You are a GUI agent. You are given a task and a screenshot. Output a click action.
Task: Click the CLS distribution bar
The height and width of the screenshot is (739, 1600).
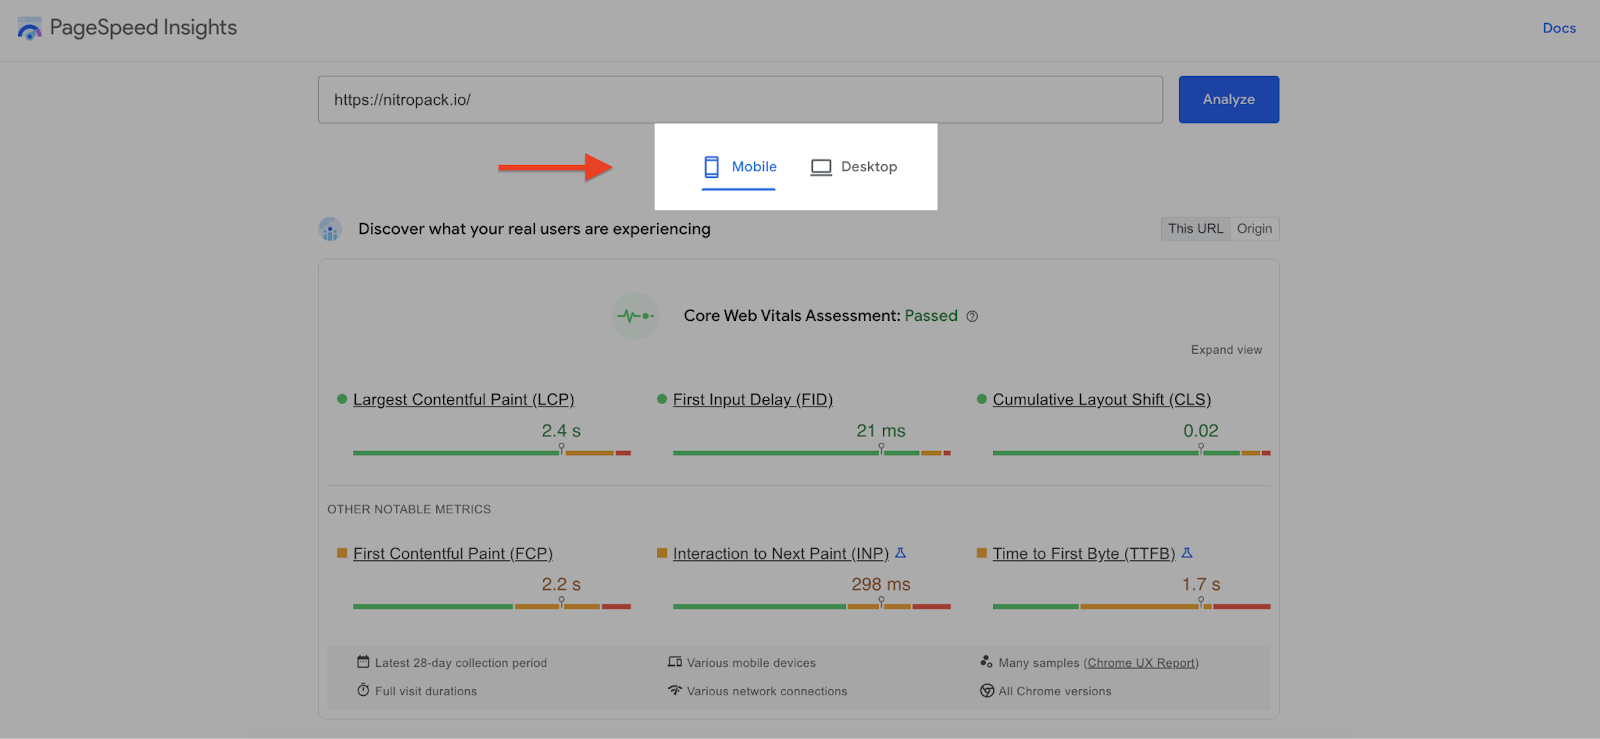[x=1132, y=453]
